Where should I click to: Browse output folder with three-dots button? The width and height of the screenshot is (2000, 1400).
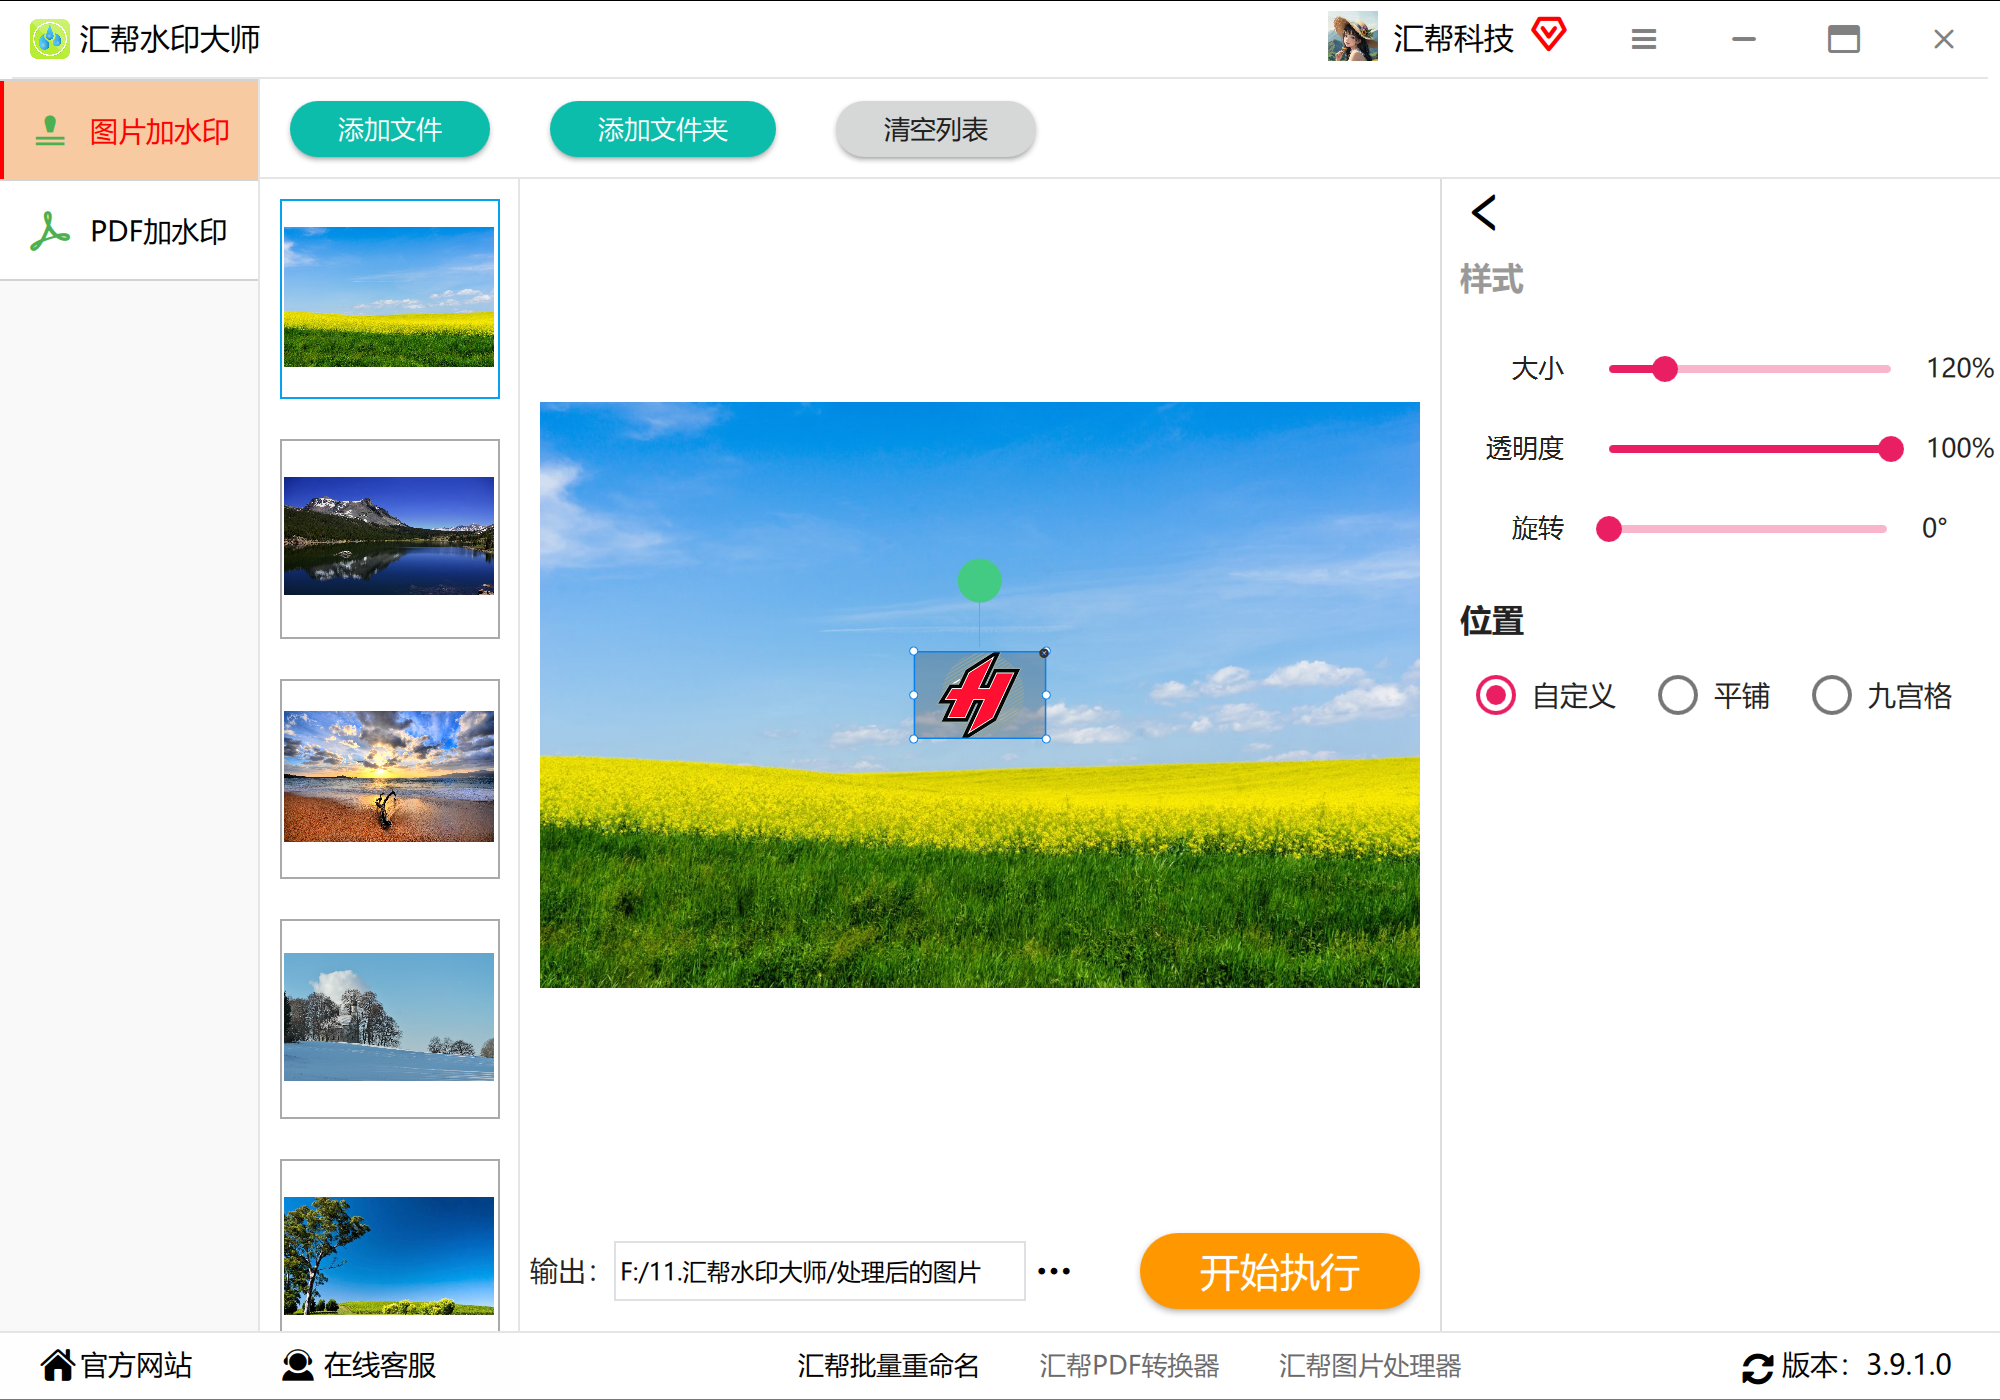pyautogui.click(x=1054, y=1272)
